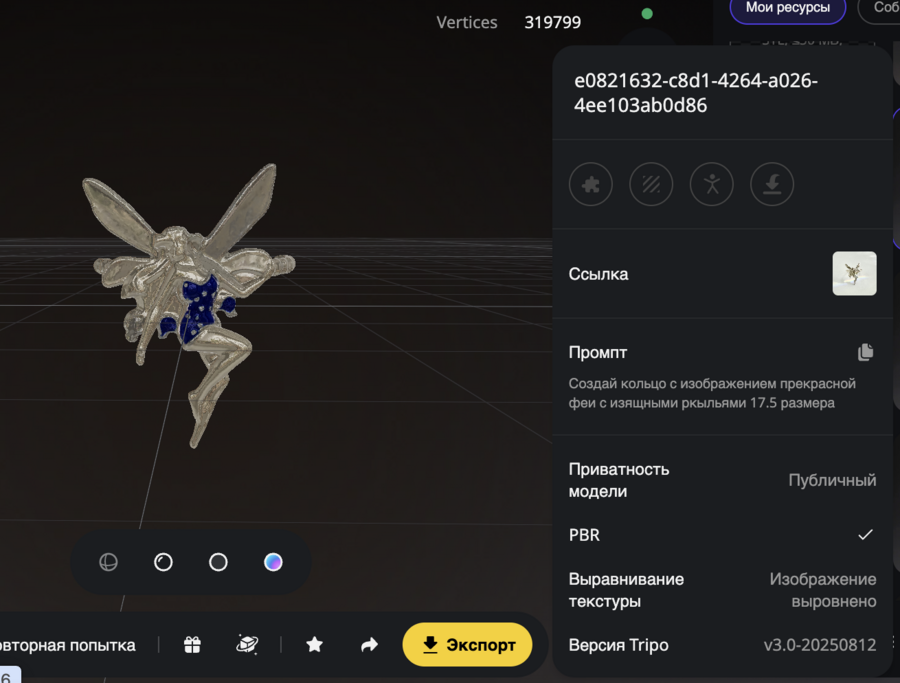
Task: Select the shaded circle view mode
Action: (x=164, y=562)
